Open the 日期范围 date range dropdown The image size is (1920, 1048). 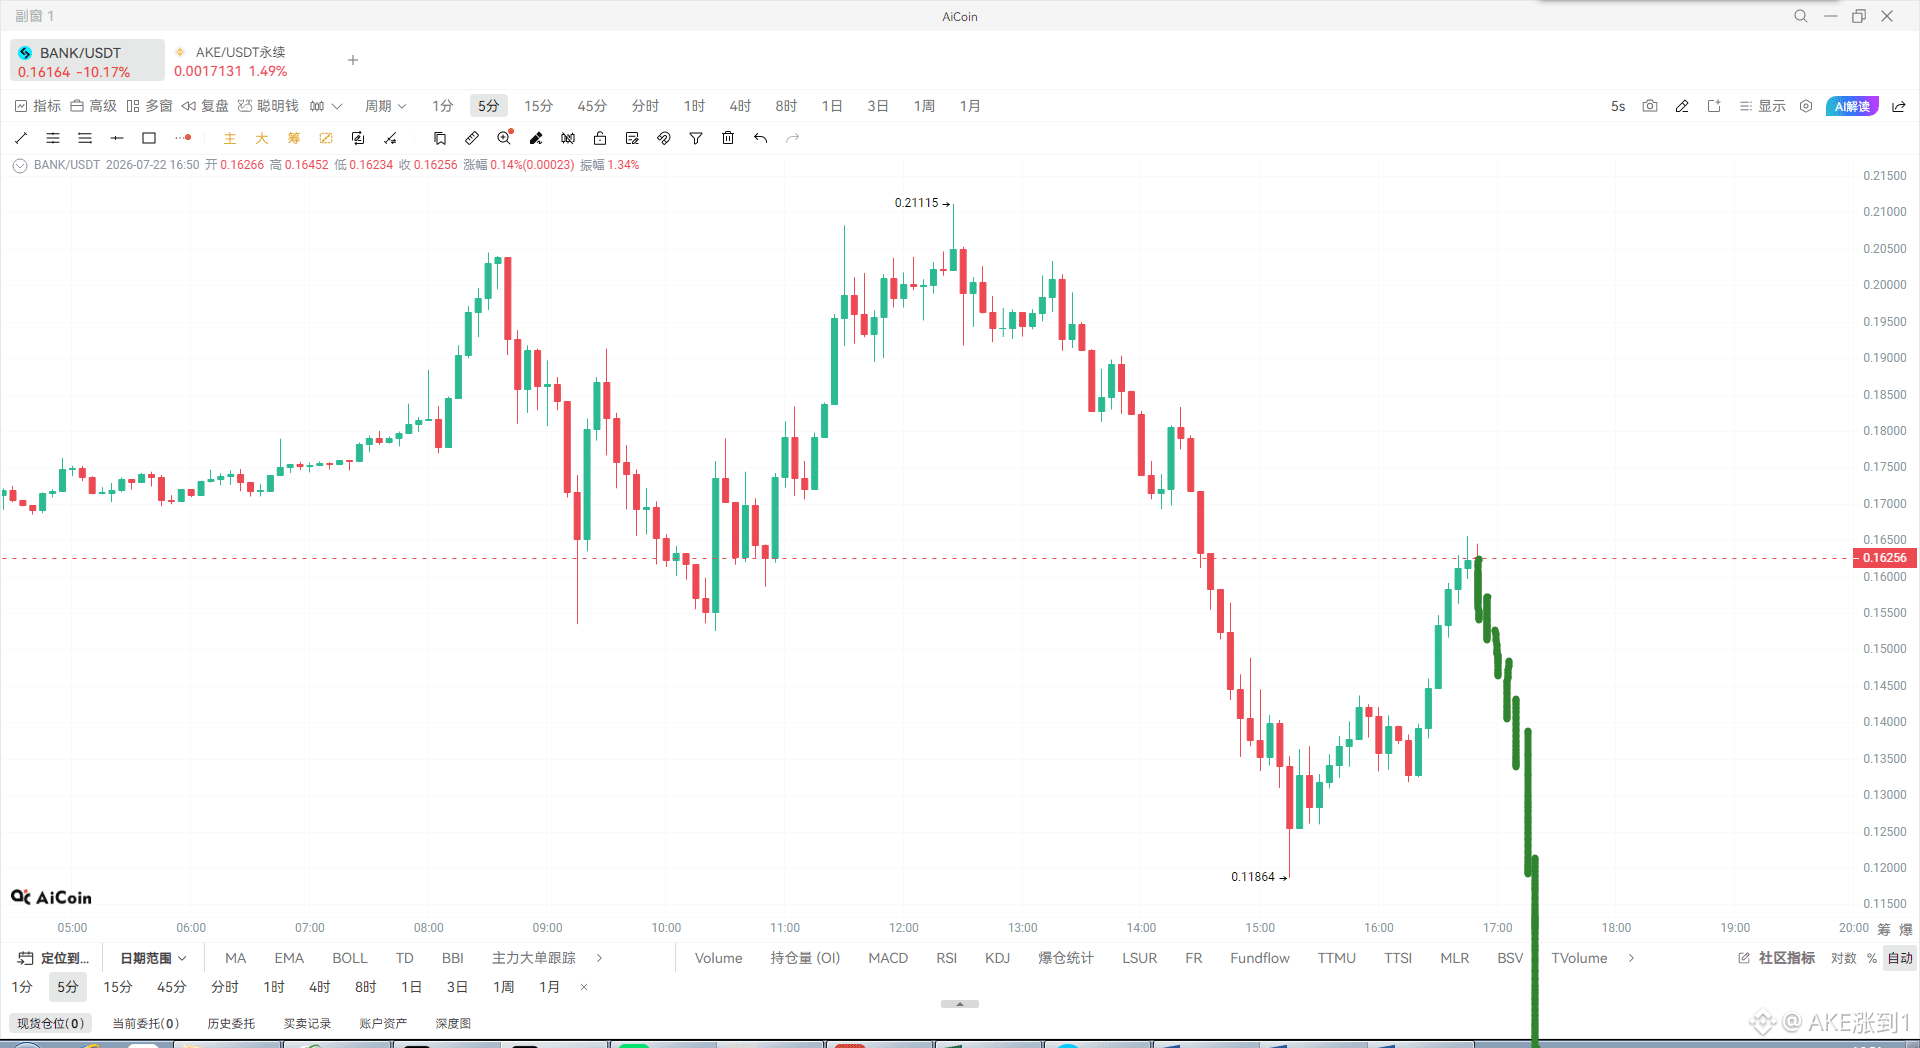coord(153,958)
